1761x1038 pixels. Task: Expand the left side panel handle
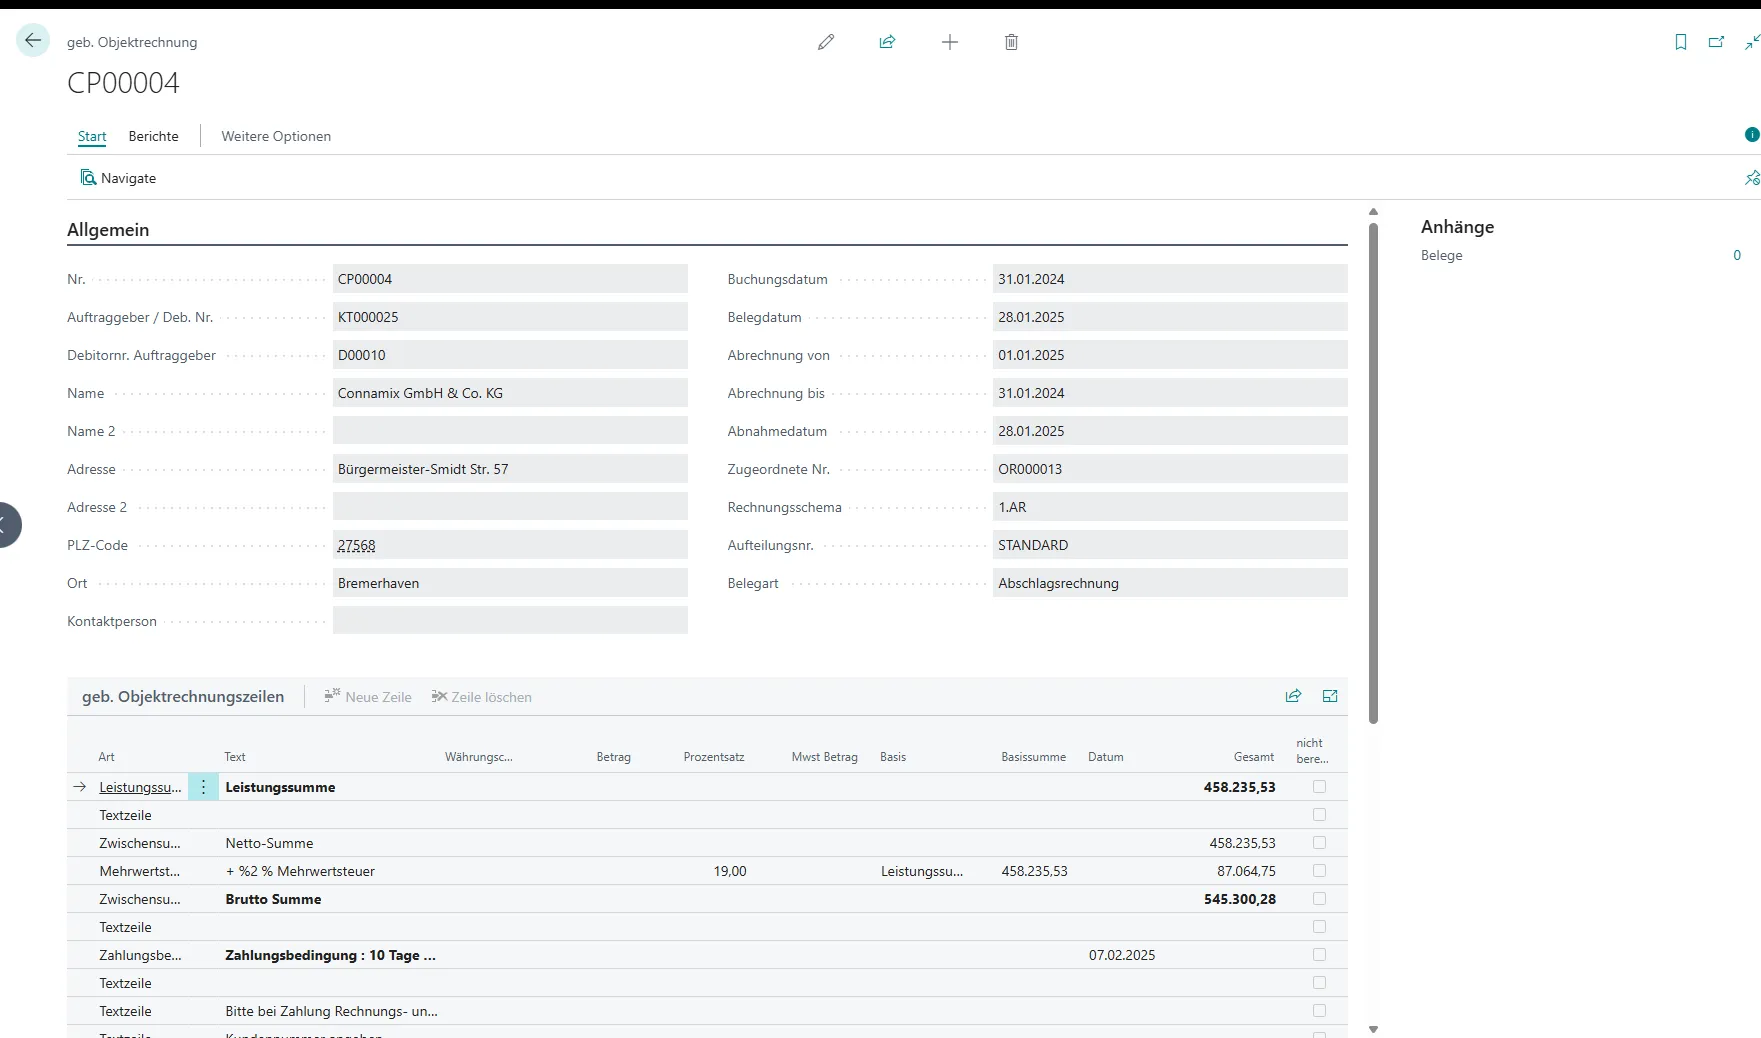click(x=6, y=525)
